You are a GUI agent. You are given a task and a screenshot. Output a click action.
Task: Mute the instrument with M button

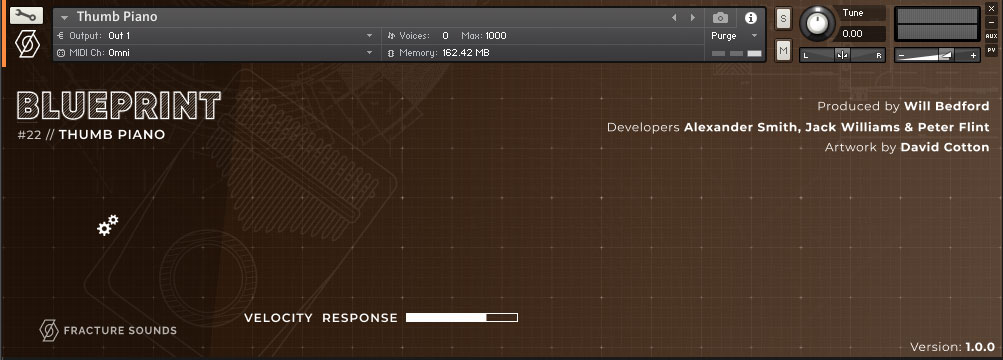(784, 50)
